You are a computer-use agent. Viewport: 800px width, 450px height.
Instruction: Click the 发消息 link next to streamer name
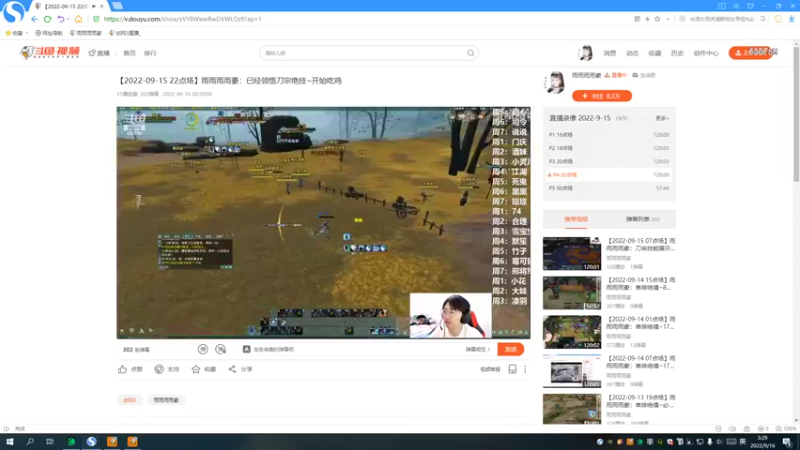[644, 75]
